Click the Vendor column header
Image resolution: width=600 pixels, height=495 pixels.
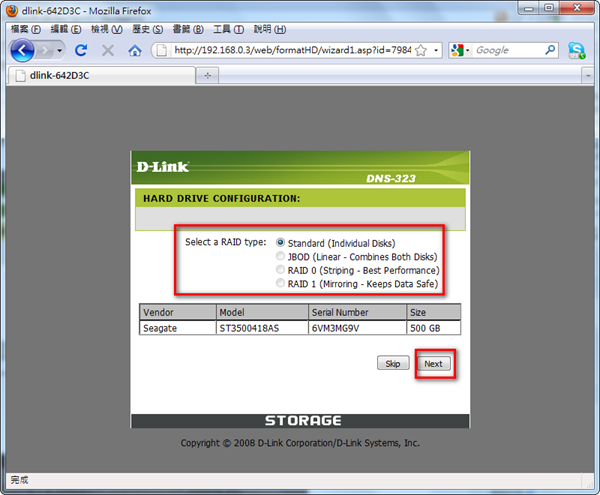pos(178,312)
